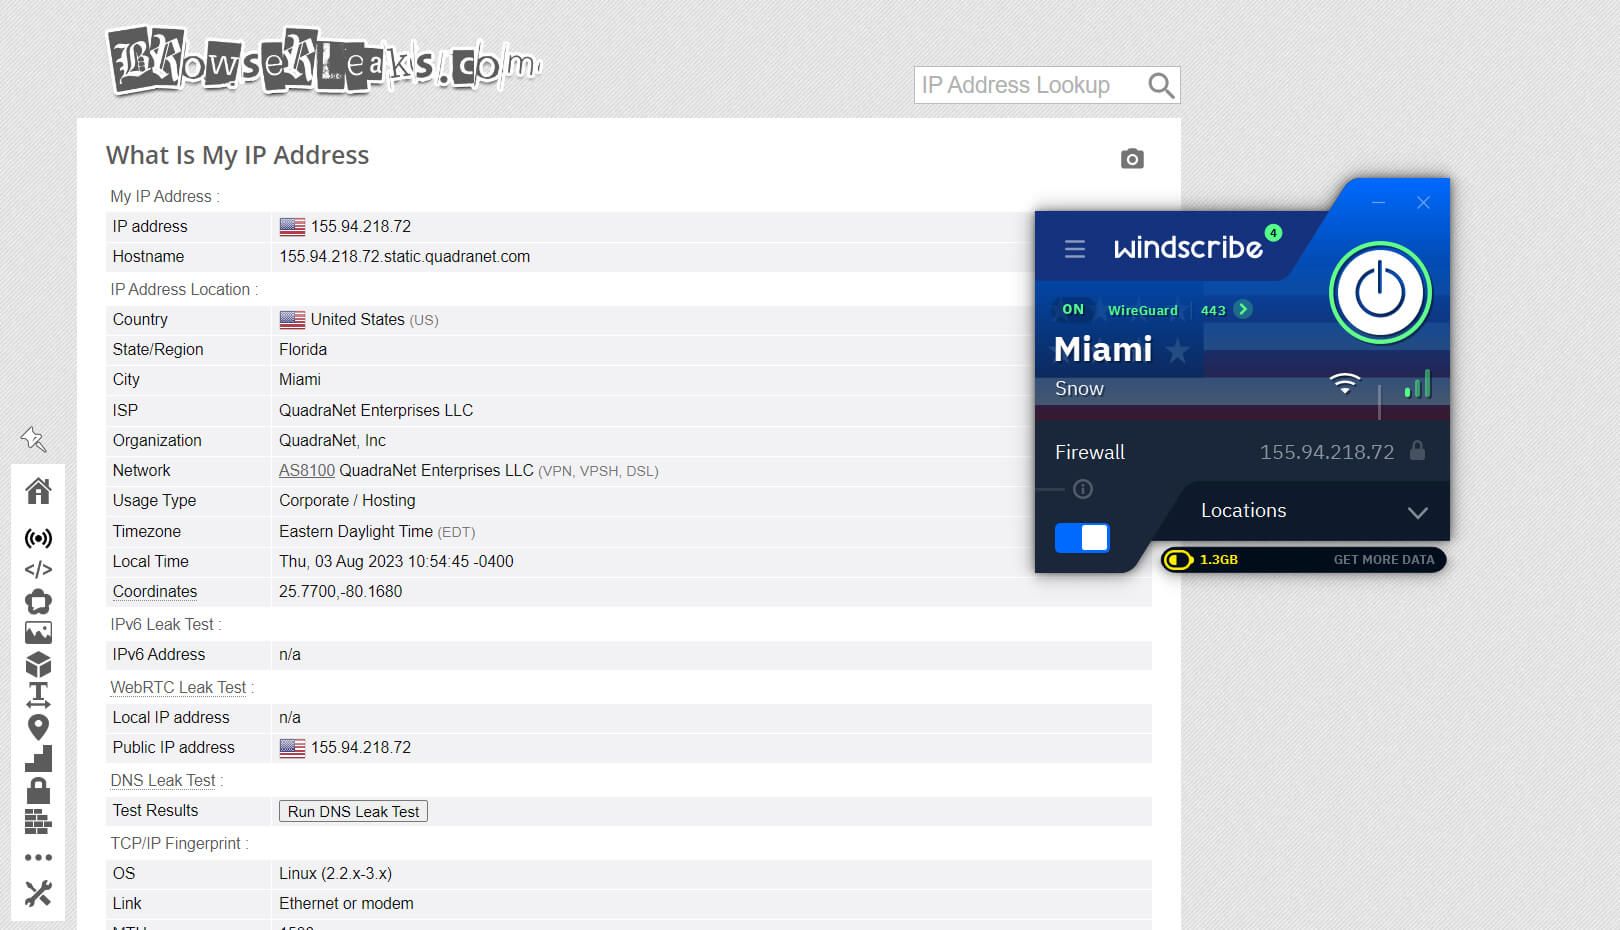The width and height of the screenshot is (1620, 930).
Task: Run DNS Leak Test button
Action: (353, 811)
